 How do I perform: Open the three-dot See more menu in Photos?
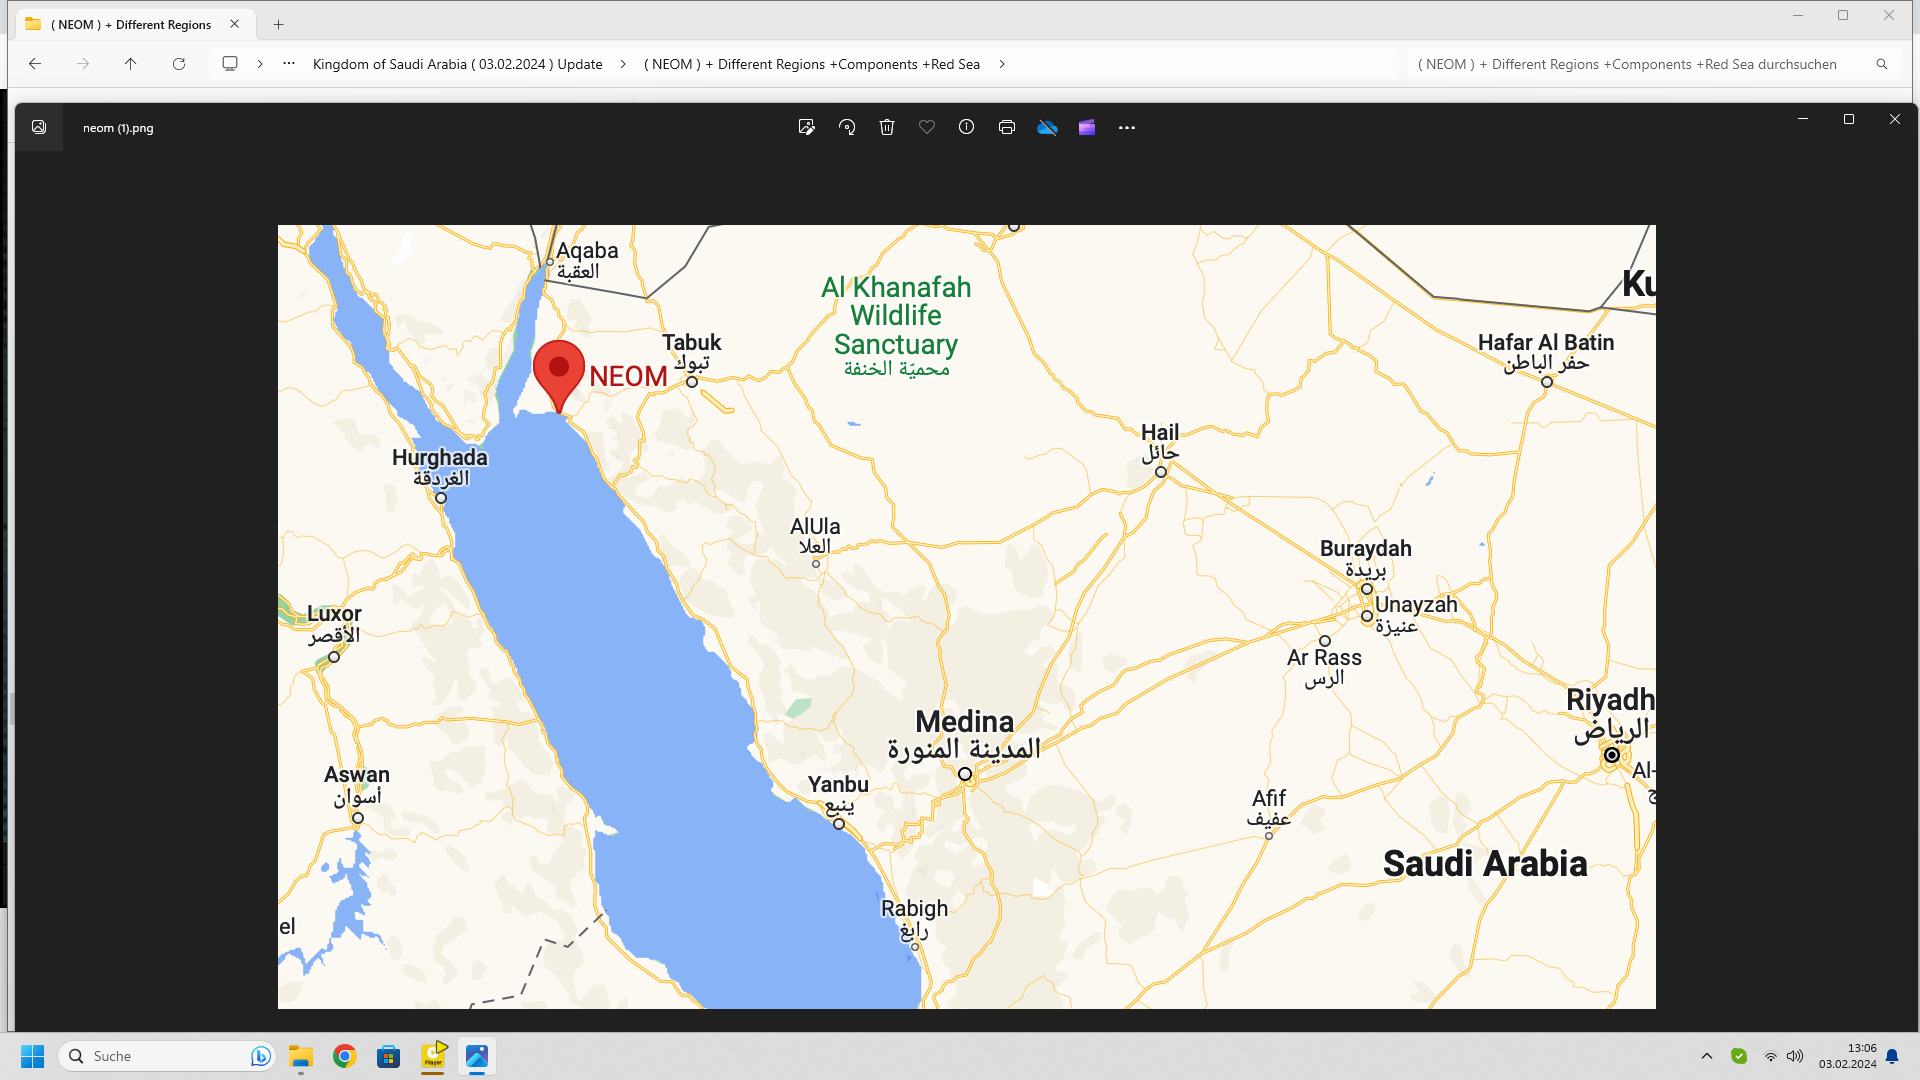[x=1127, y=127]
